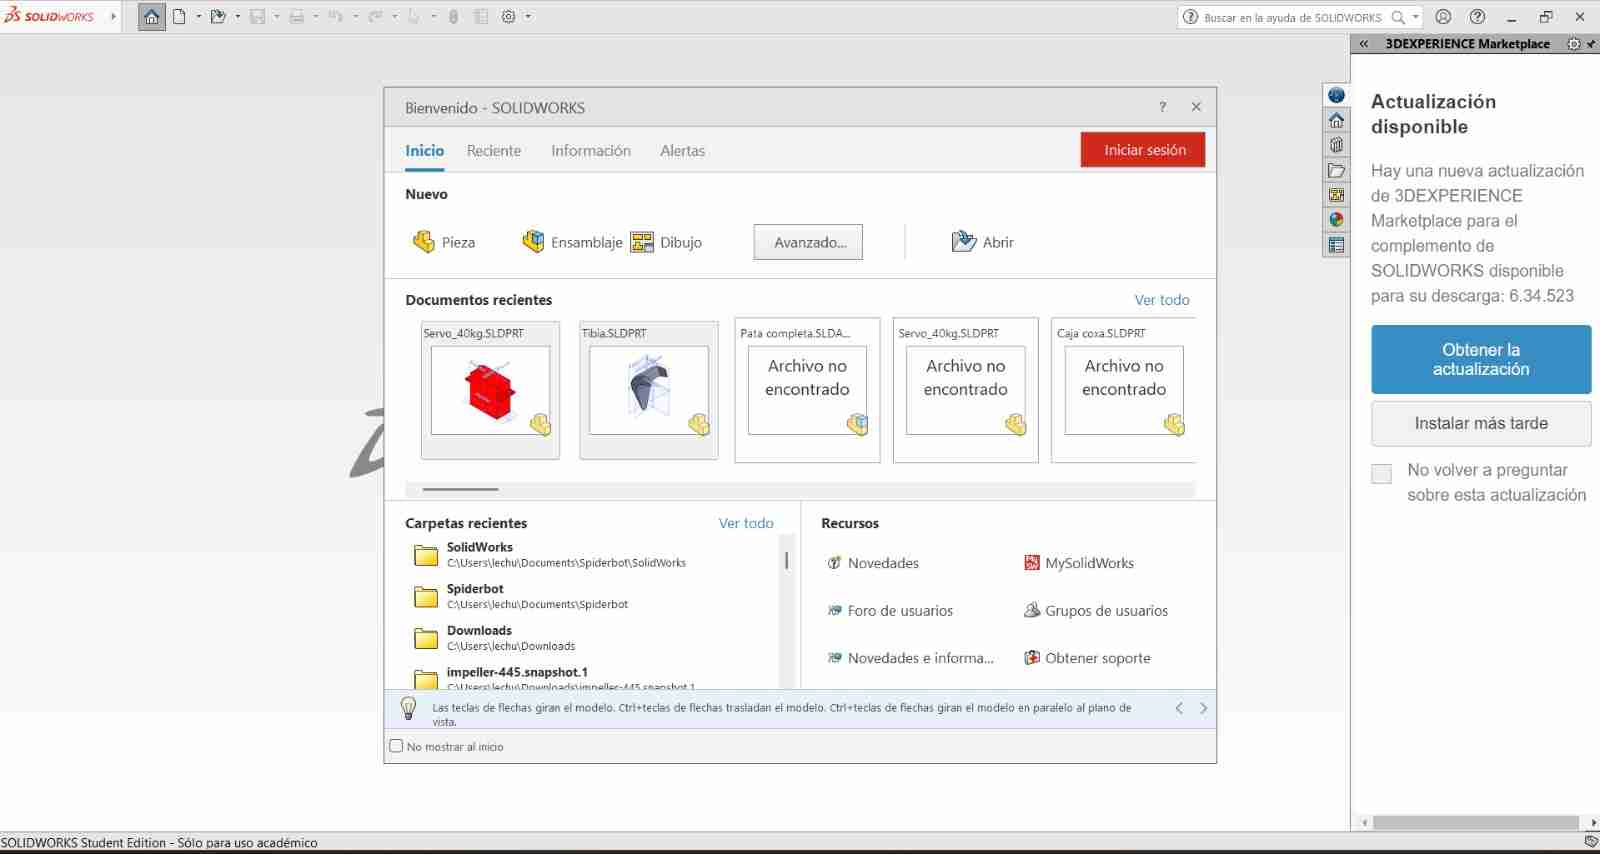Toggle 'No mostrar al inicio' checkbox
Screen dimensions: 1600x854
click(396, 746)
